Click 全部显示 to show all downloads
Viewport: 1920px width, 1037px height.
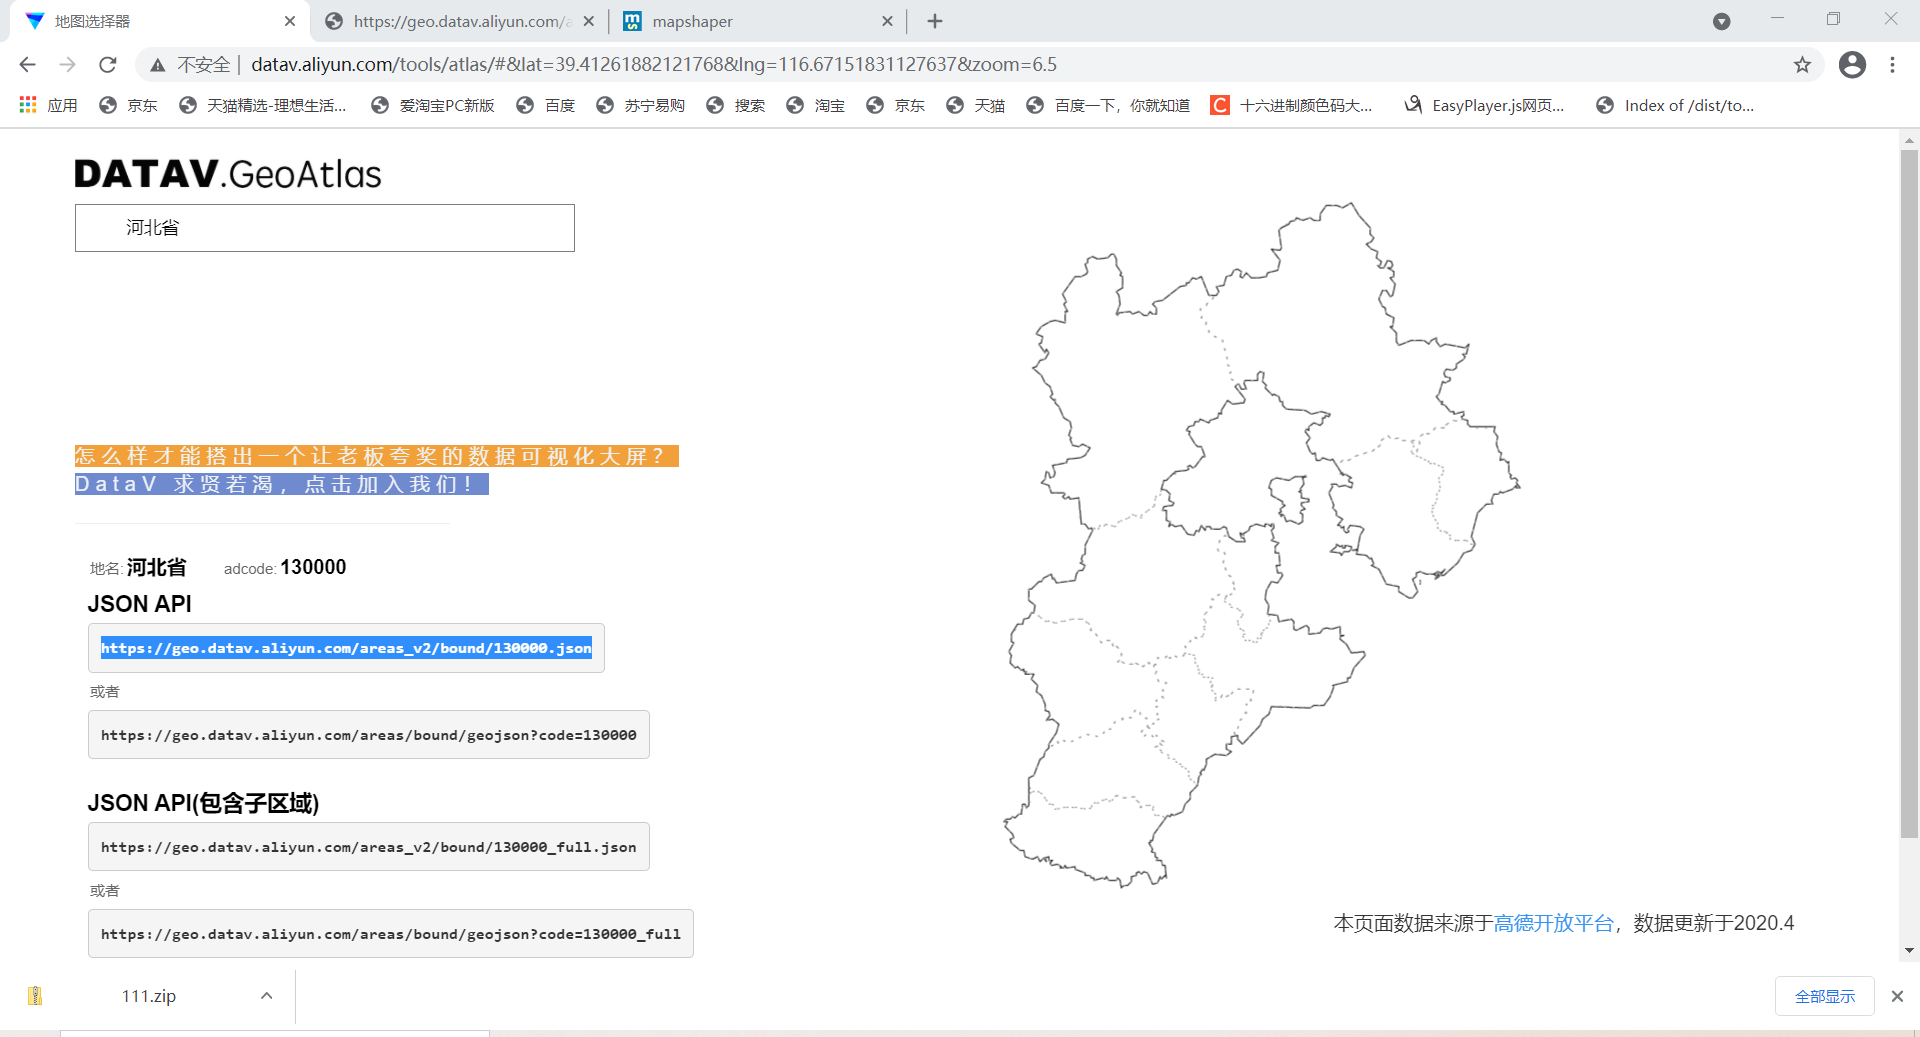tap(1825, 996)
